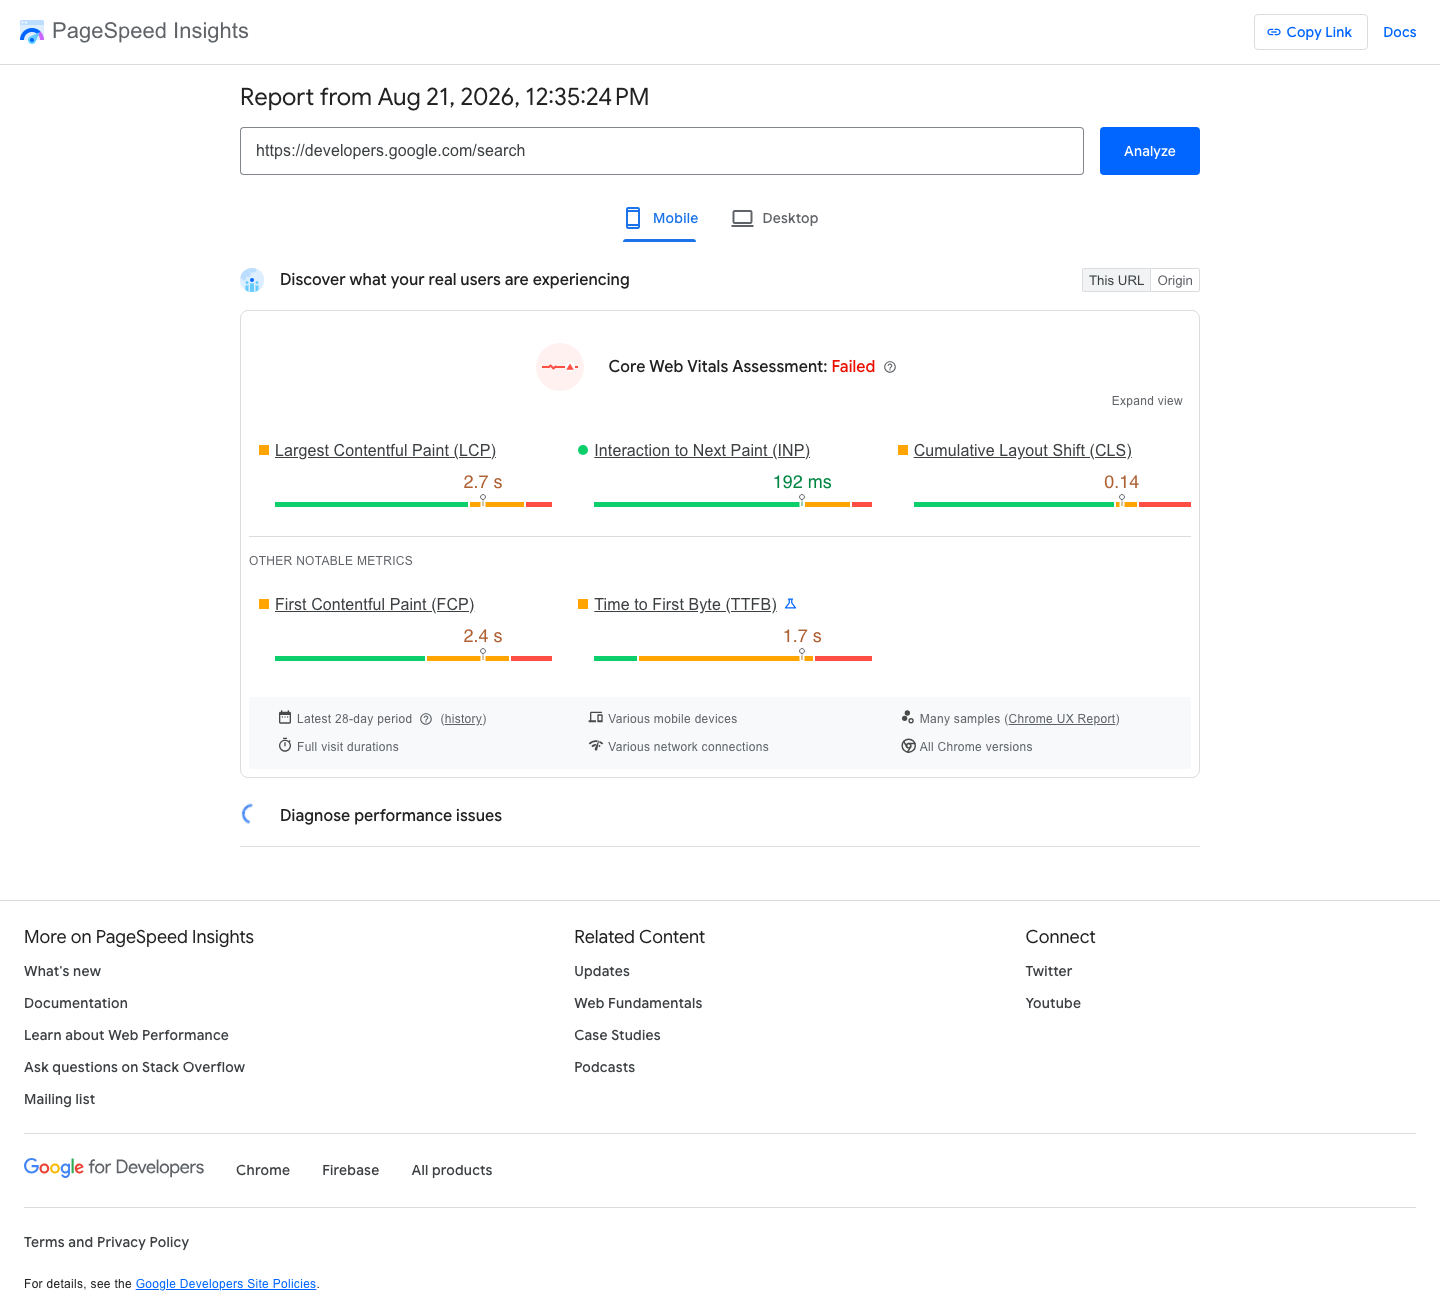The image size is (1440, 1316).
Task: Open the help icon next to 28-day period
Action: point(426,719)
